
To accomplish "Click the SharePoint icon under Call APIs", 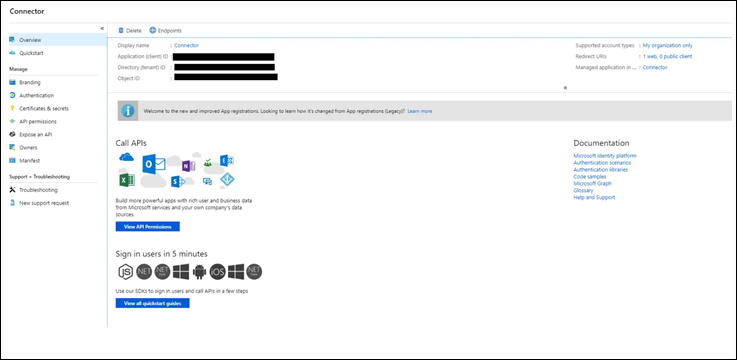I will (x=178, y=181).
